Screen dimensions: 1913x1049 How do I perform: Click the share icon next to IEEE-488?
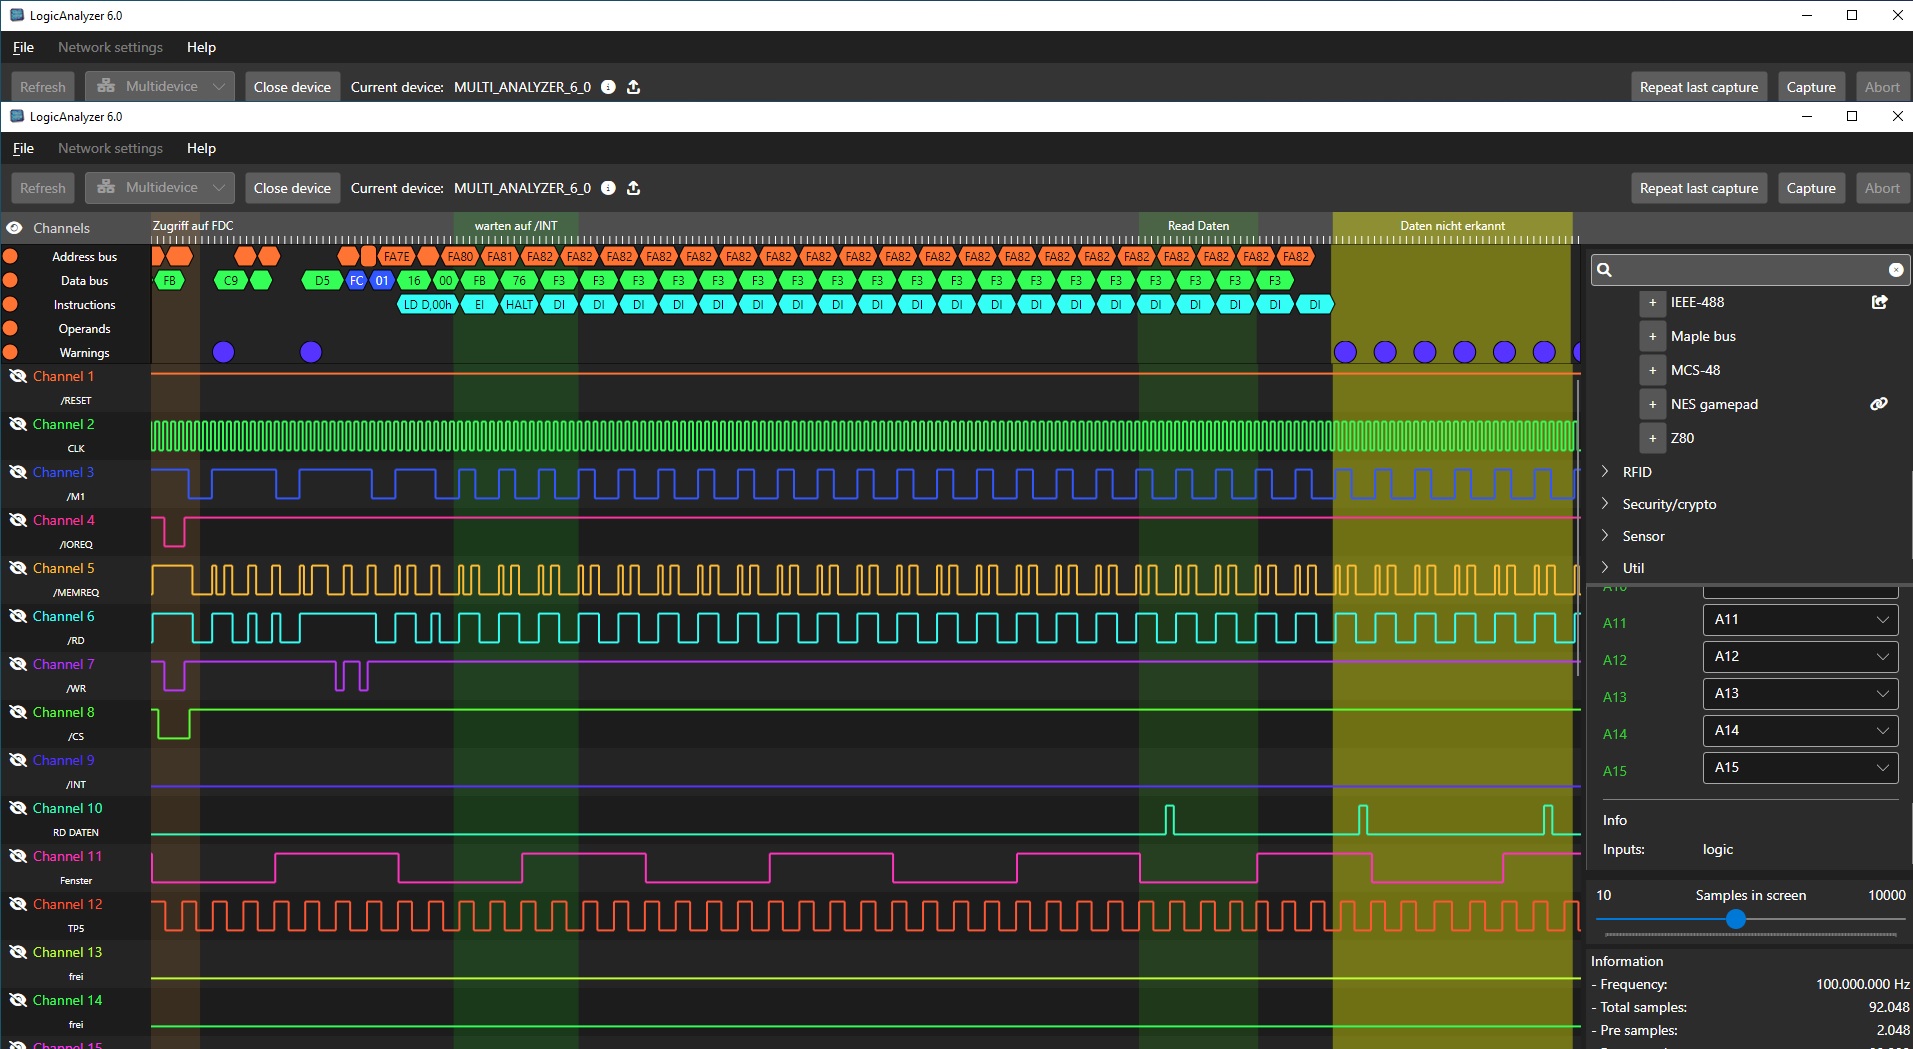coord(1879,302)
